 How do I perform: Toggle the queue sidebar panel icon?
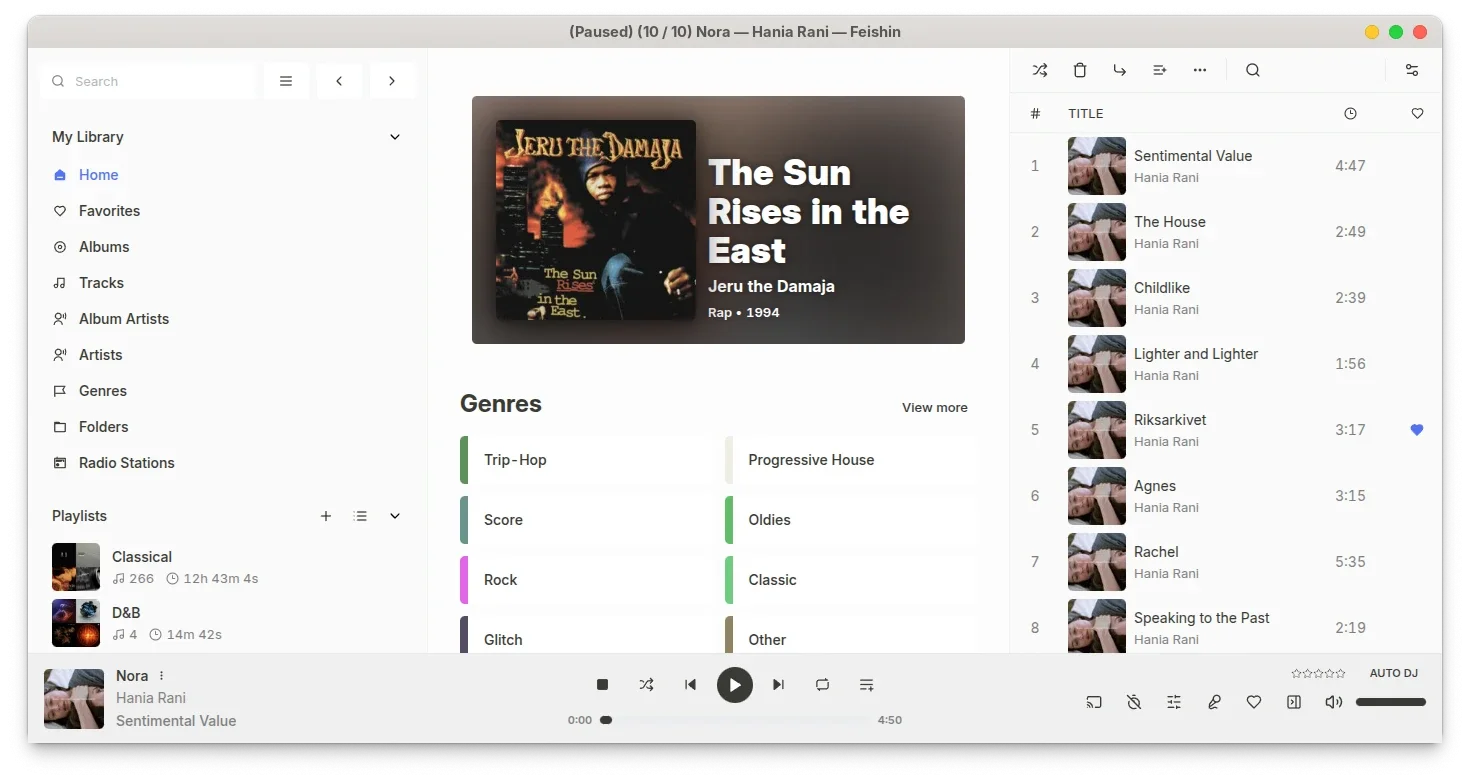click(x=1294, y=702)
